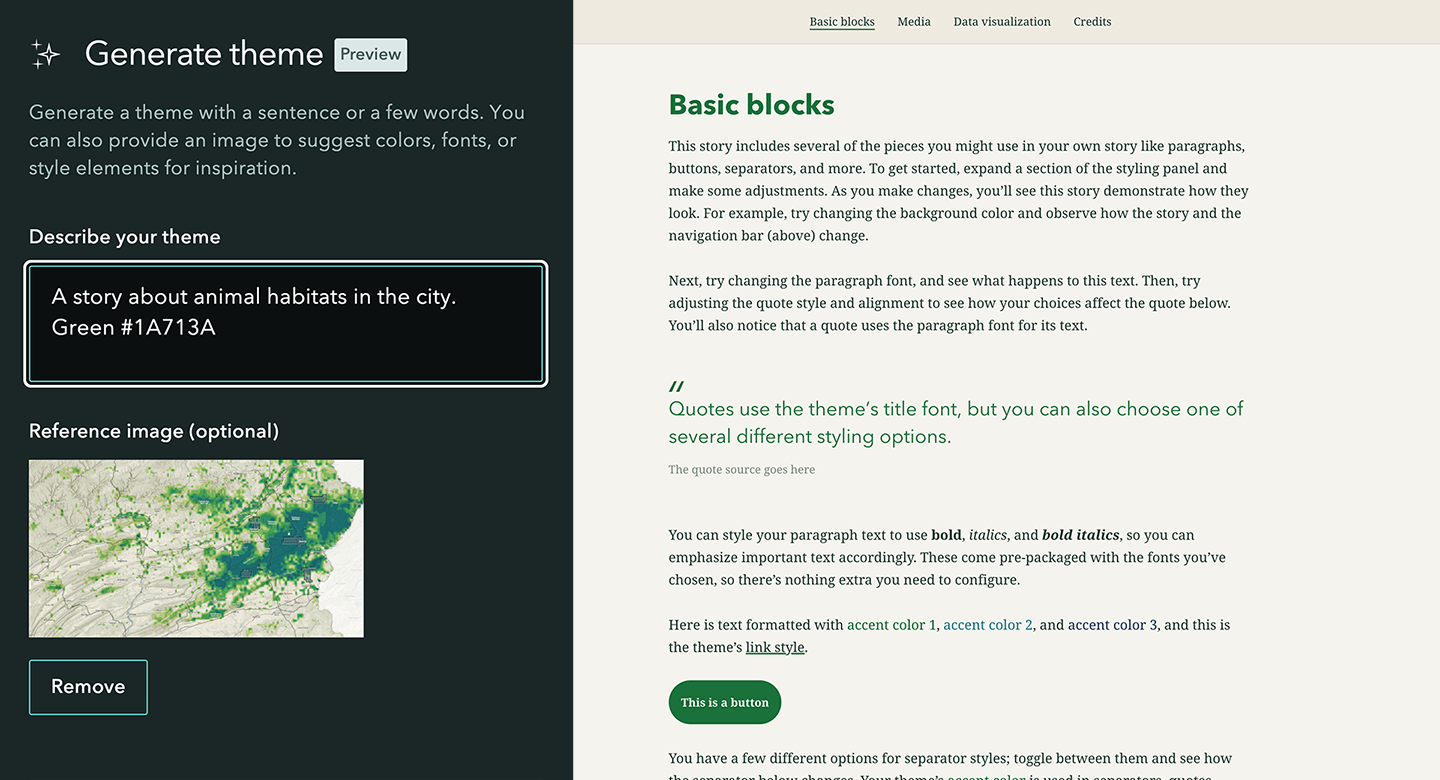Click the quote mark icon above quote
Image resolution: width=1440 pixels, height=780 pixels.
(677, 386)
